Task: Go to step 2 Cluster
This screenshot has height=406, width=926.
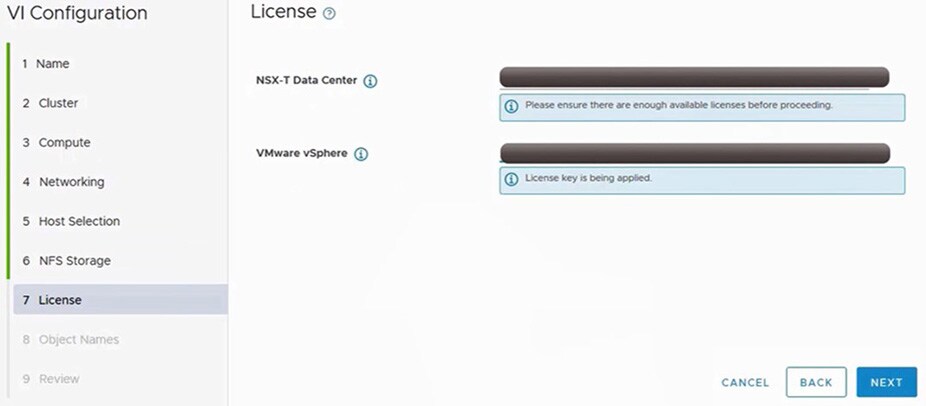Action: point(58,103)
